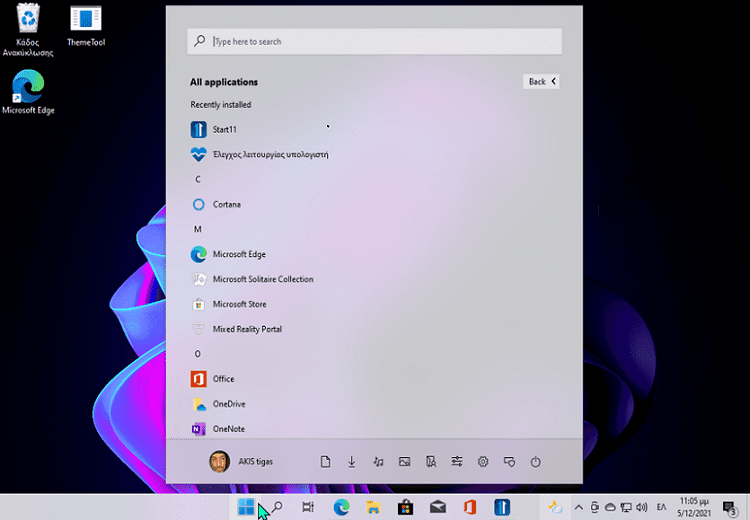Image resolution: width=750 pixels, height=520 pixels.
Task: Open the OneDrive cloud tray icon
Action: click(x=610, y=507)
